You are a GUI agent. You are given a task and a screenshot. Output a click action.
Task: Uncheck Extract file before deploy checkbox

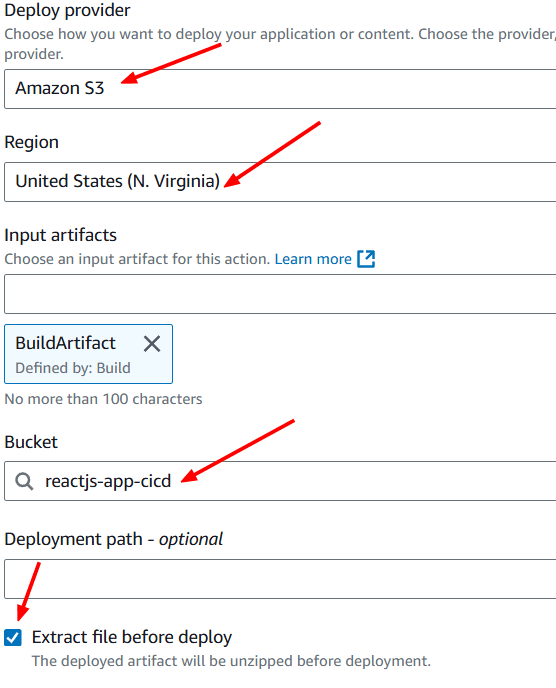click(x=13, y=638)
